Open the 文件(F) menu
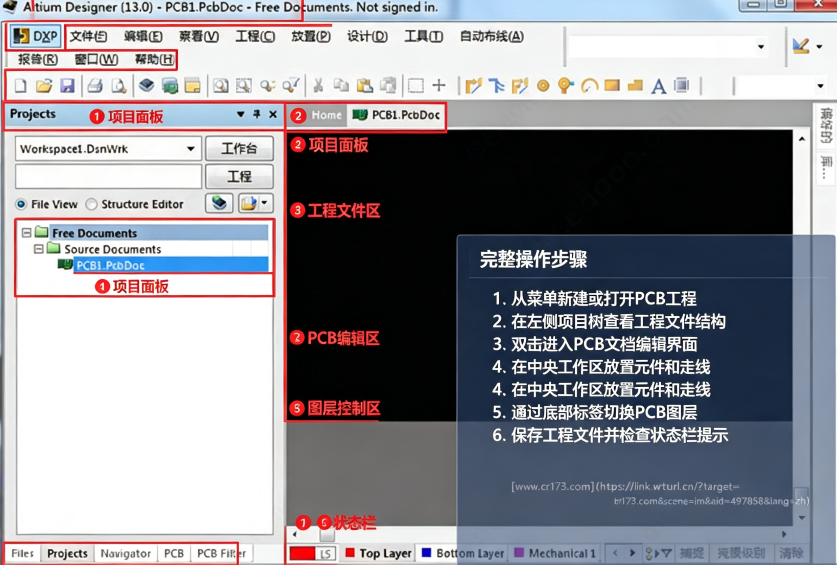This screenshot has height=565, width=837. [x=88, y=36]
